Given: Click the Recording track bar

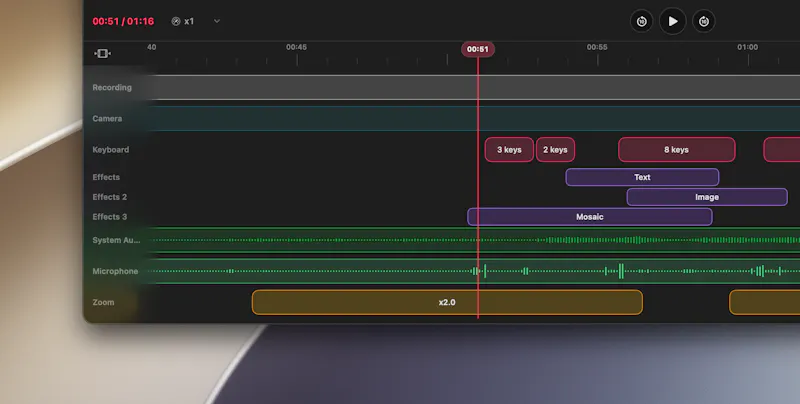Looking at the screenshot, I should 474,87.
